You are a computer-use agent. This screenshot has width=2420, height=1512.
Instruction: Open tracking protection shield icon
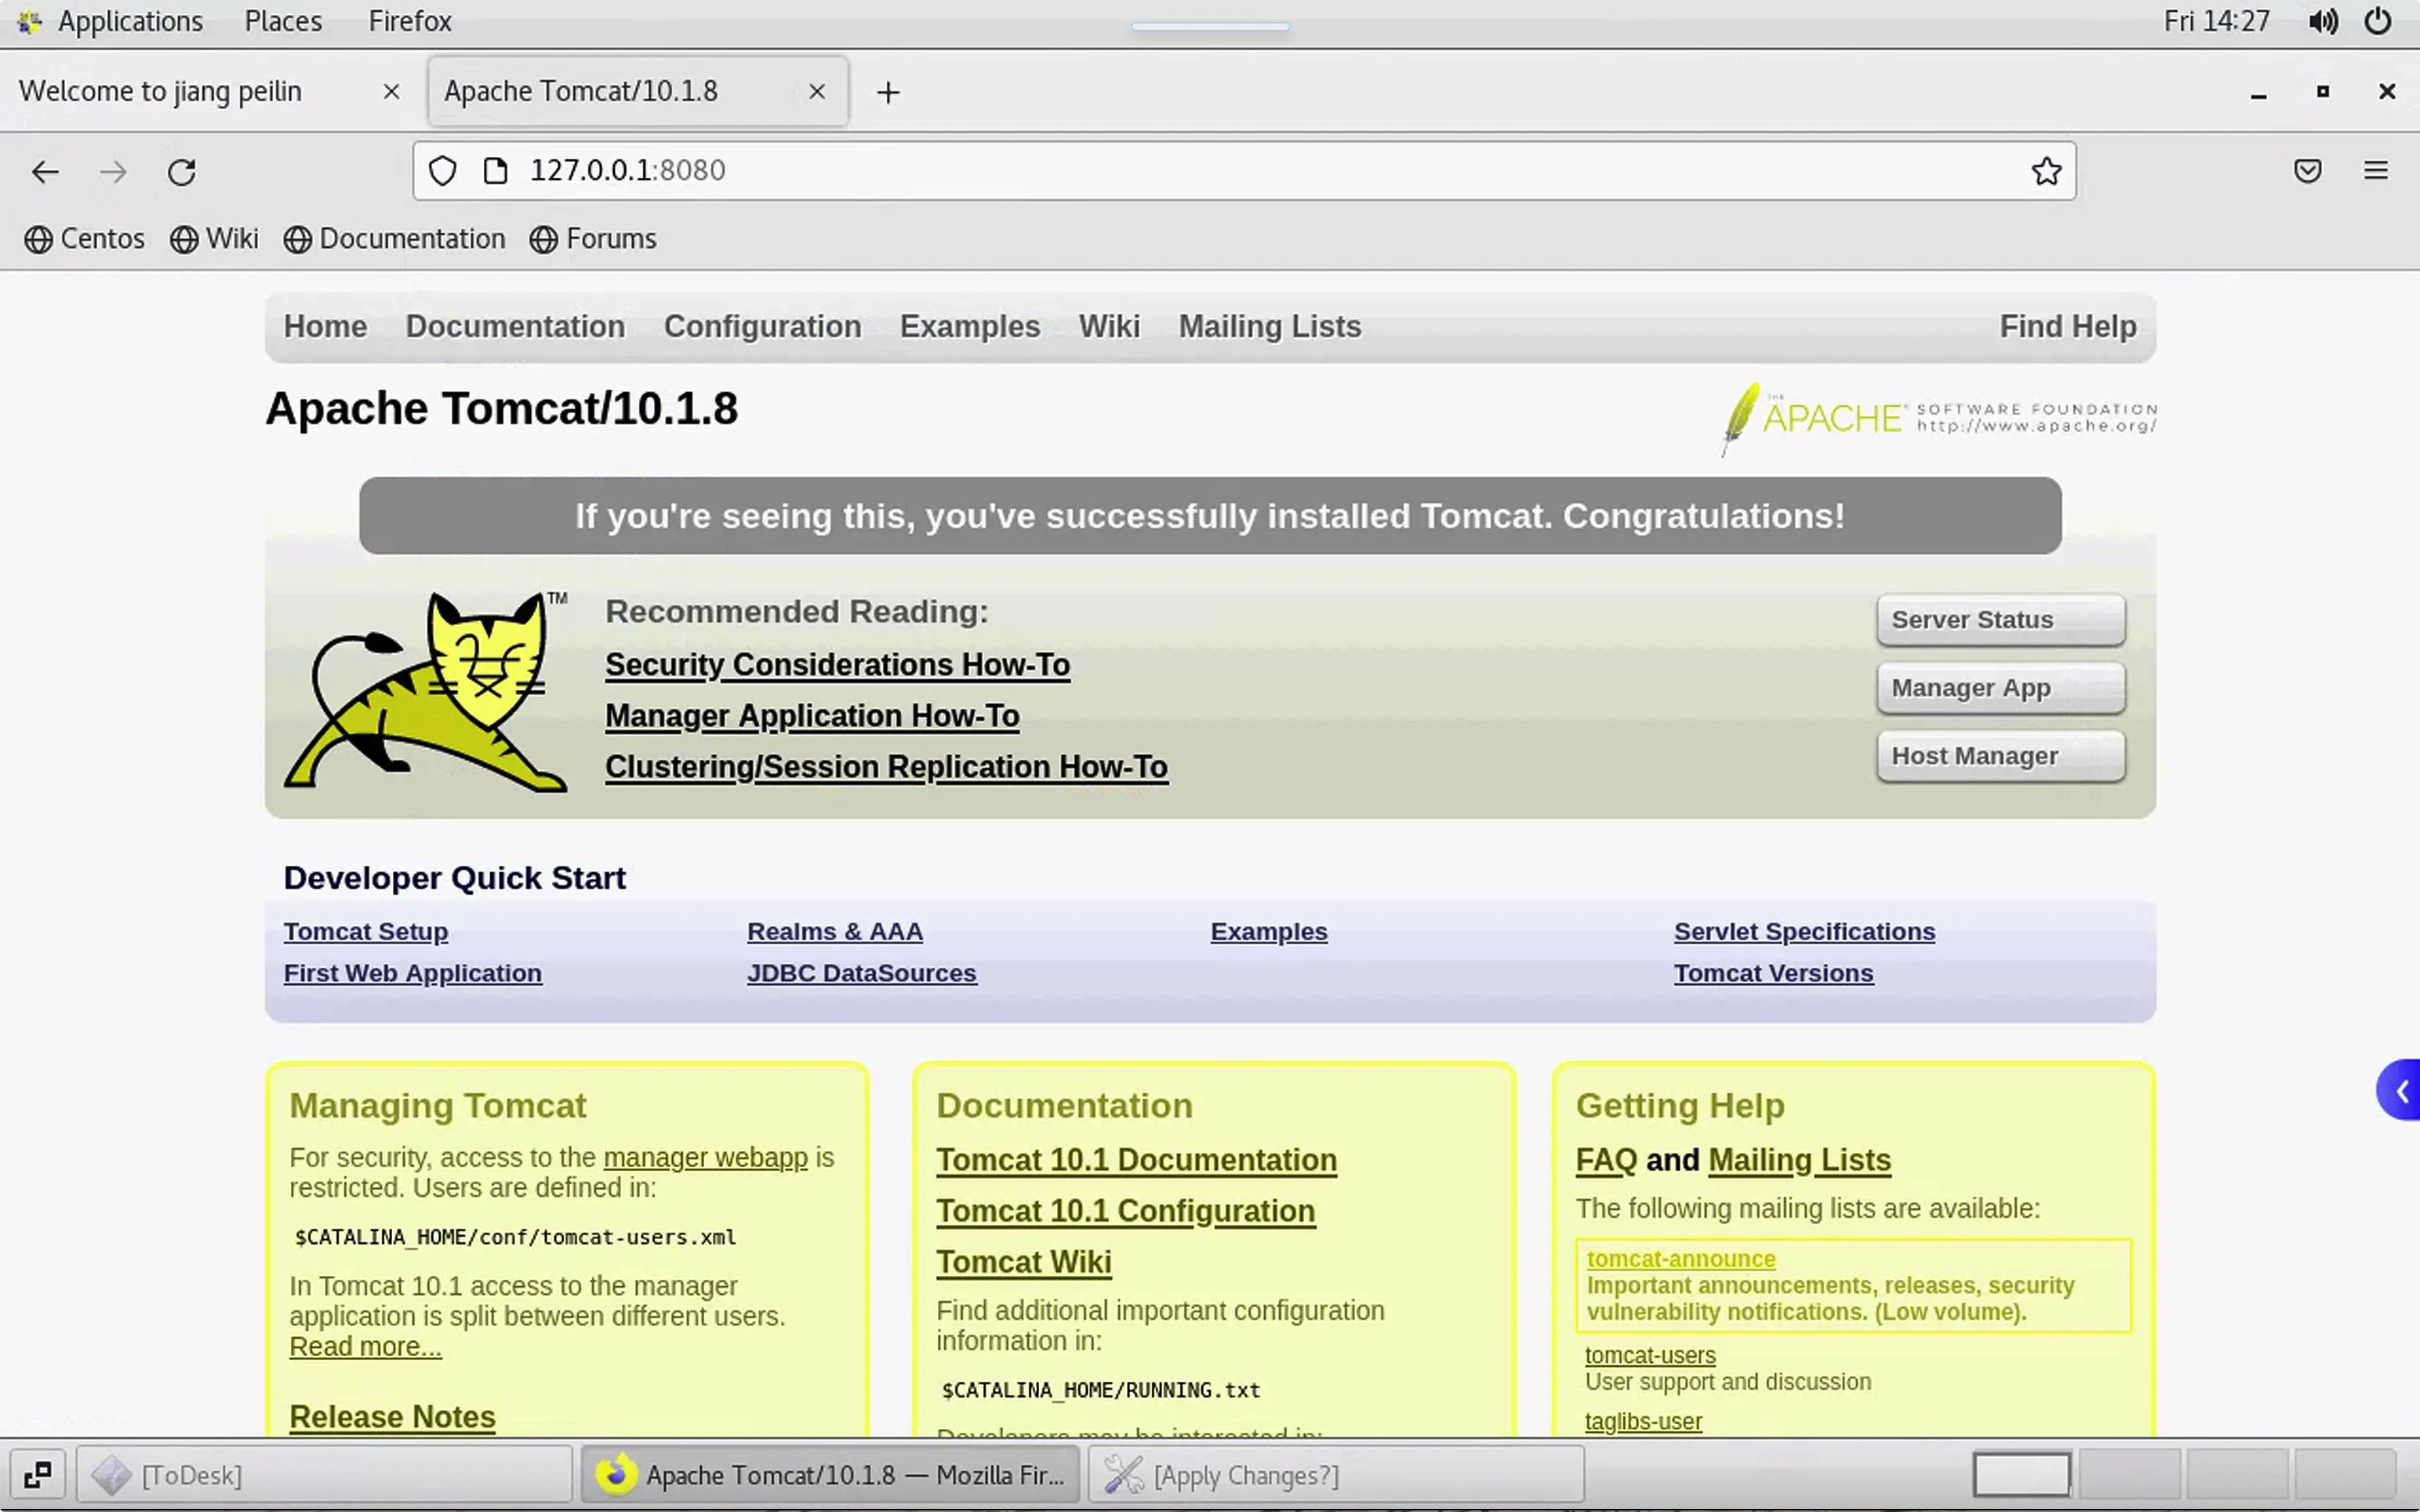click(442, 171)
